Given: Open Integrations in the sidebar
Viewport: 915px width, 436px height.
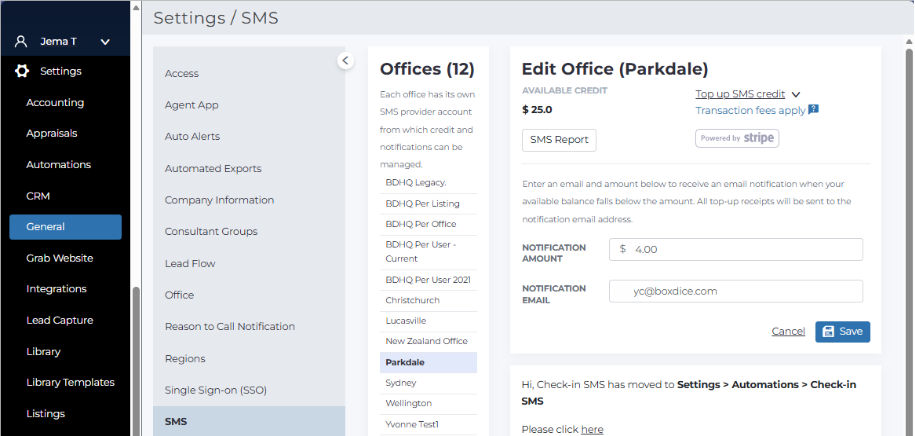Looking at the screenshot, I should (x=56, y=289).
